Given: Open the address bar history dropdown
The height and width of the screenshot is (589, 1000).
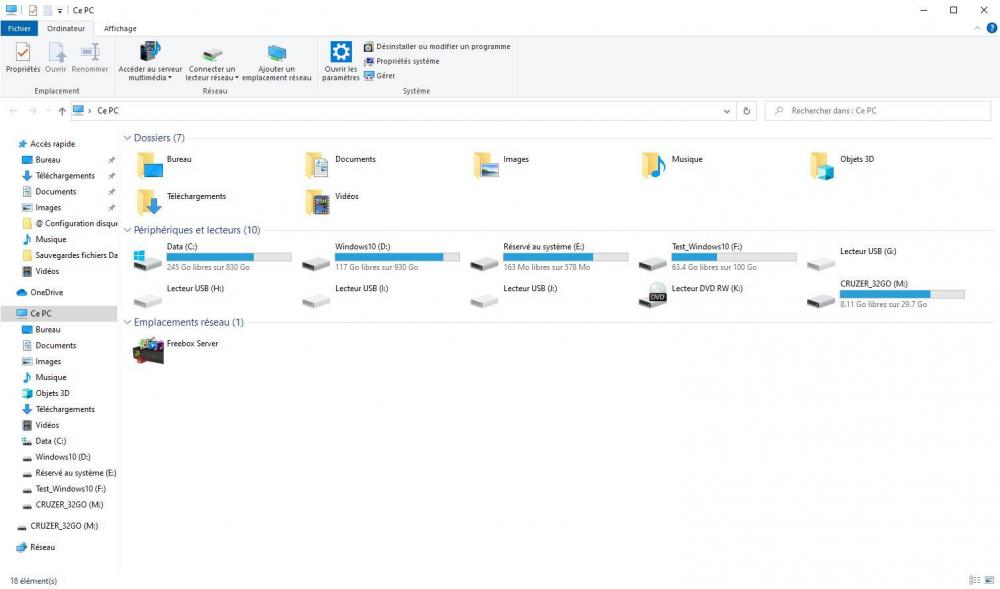Looking at the screenshot, I should [729, 111].
